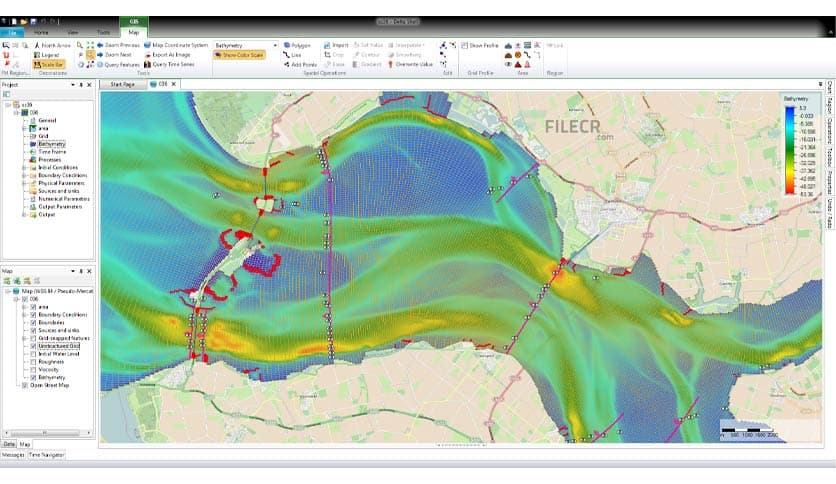Open the Start Page document tab

[x=122, y=84]
